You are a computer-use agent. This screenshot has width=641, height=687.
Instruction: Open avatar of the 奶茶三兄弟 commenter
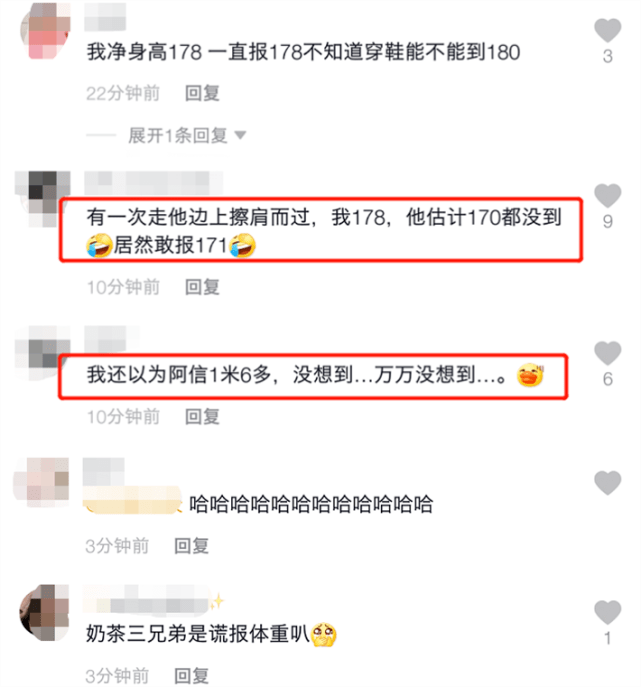click(45, 612)
